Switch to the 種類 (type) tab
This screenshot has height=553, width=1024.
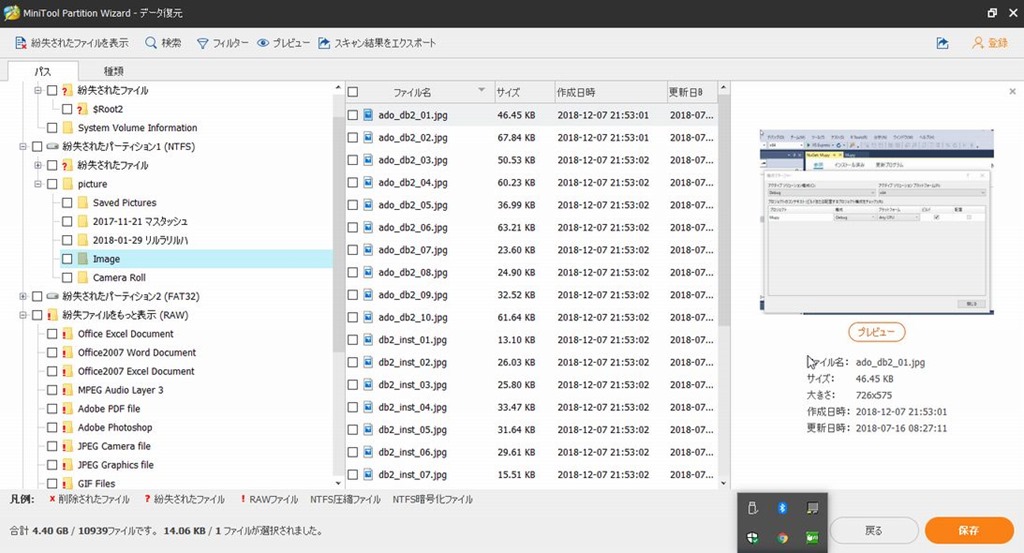coord(114,71)
